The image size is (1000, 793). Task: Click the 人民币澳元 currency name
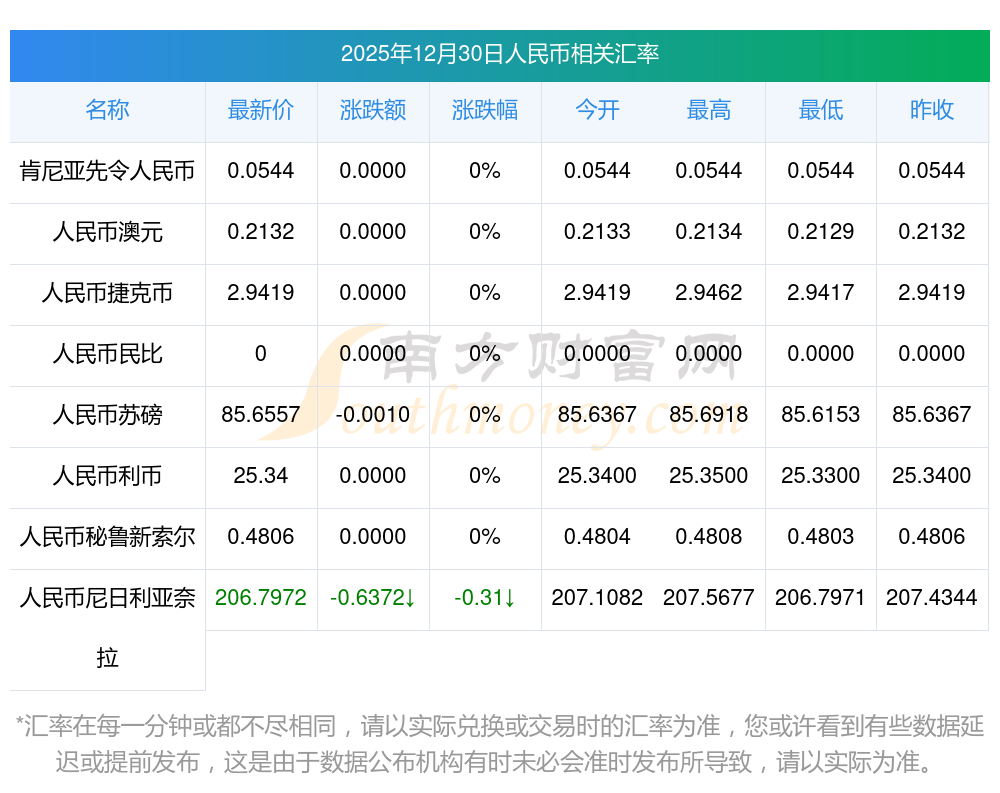[107, 232]
